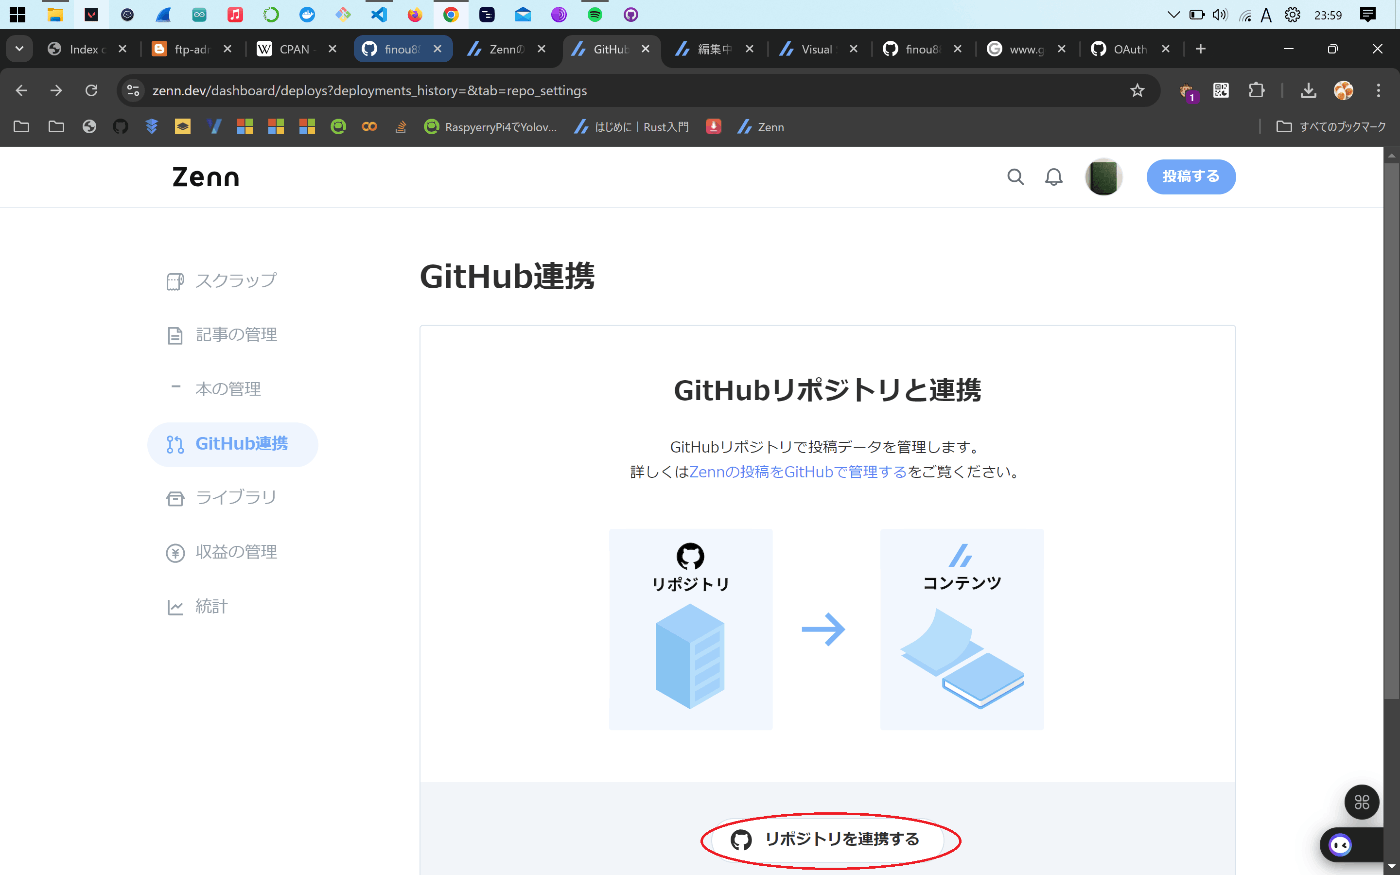The height and width of the screenshot is (875, 1400).
Task: Bookmark this page with the star icon
Action: (1137, 90)
